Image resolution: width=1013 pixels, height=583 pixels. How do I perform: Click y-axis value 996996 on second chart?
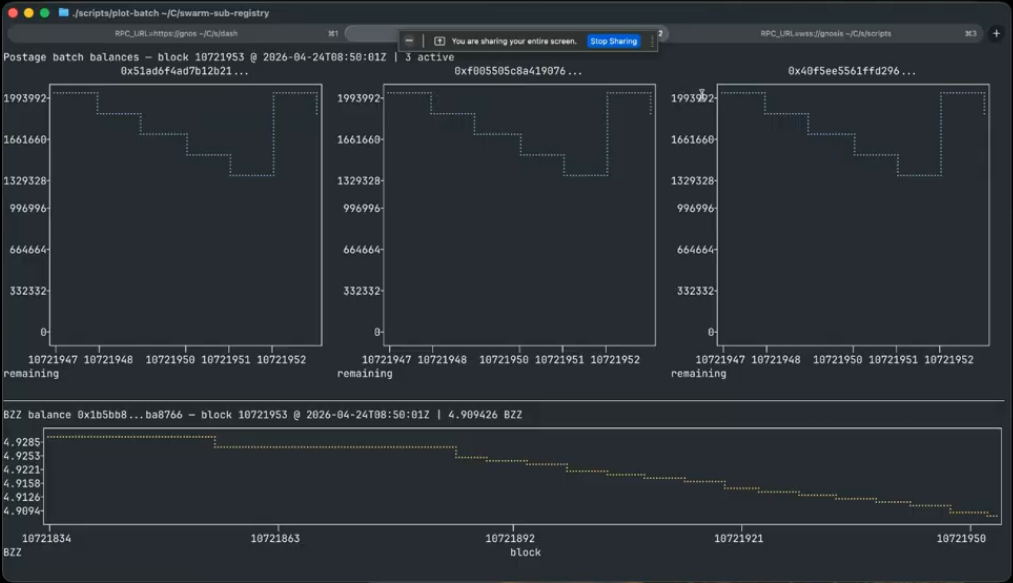click(x=362, y=208)
